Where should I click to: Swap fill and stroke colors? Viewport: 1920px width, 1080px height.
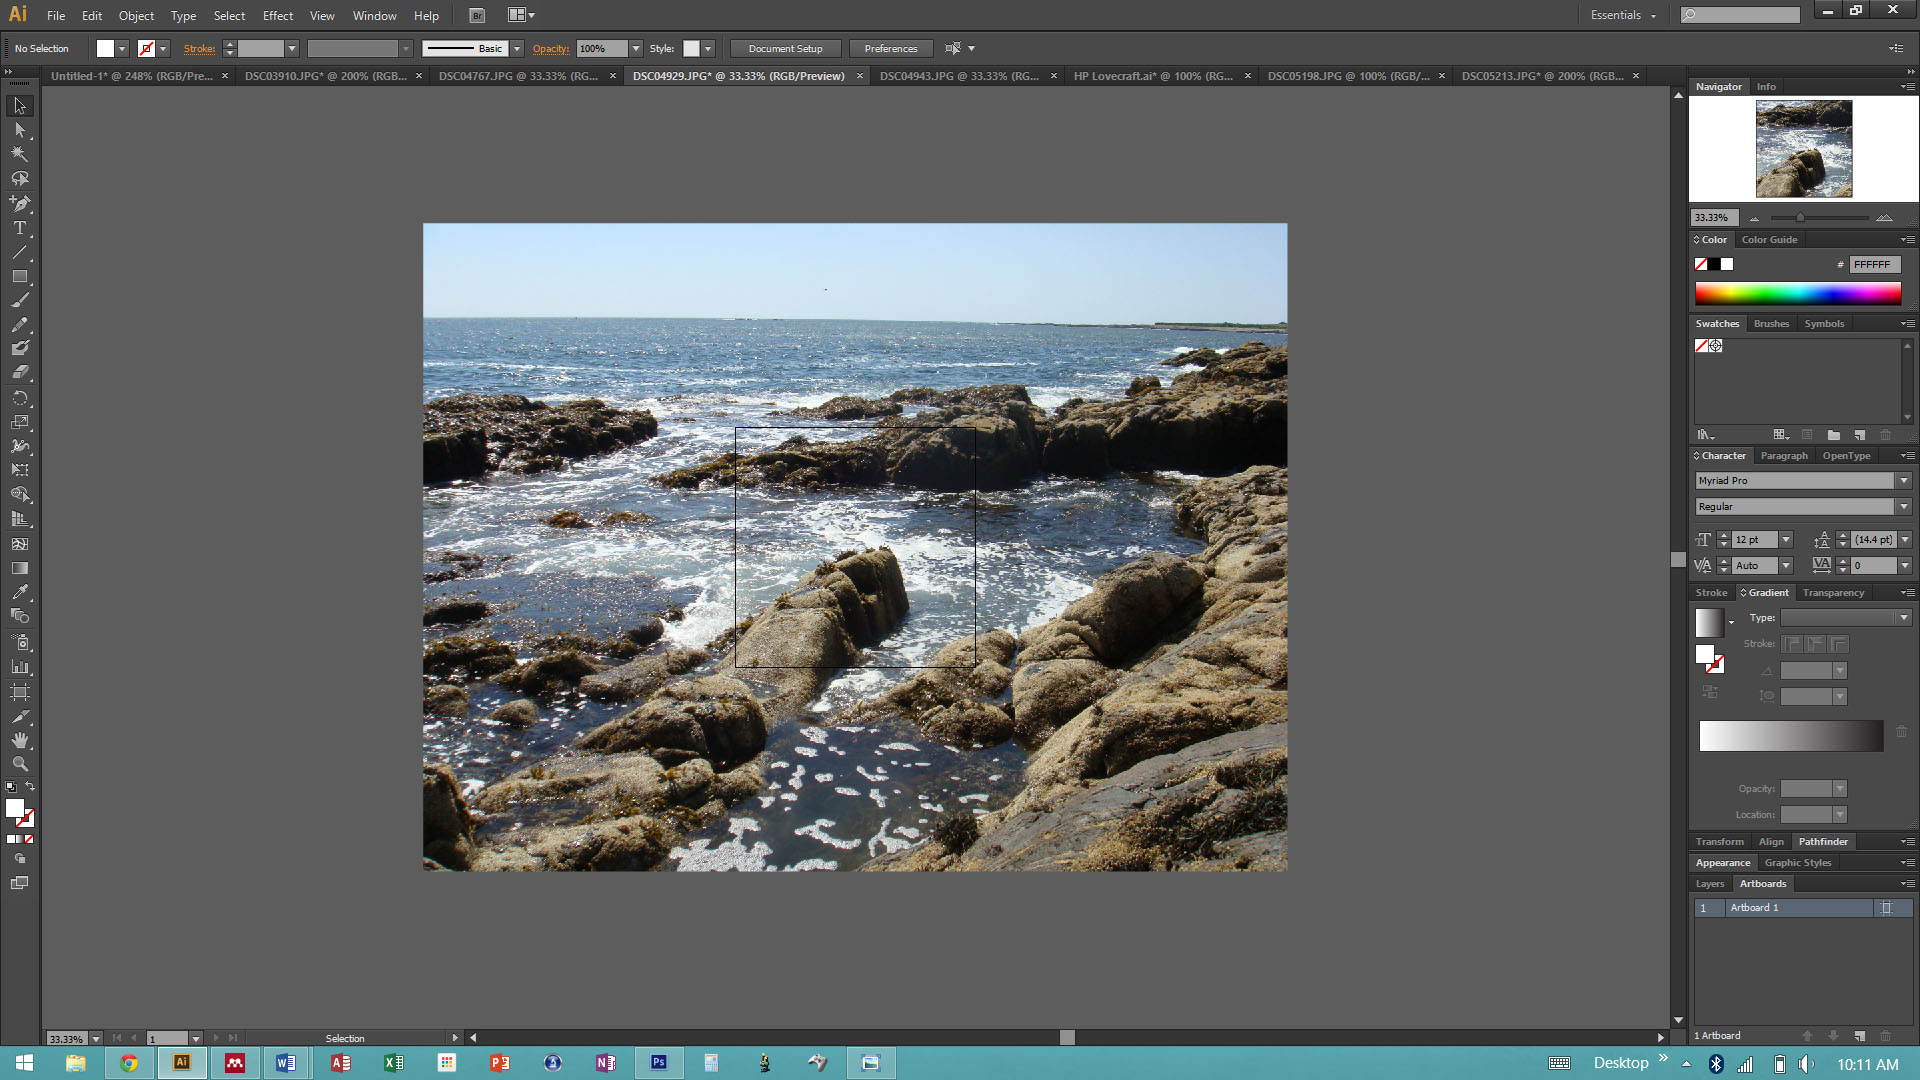coord(30,786)
